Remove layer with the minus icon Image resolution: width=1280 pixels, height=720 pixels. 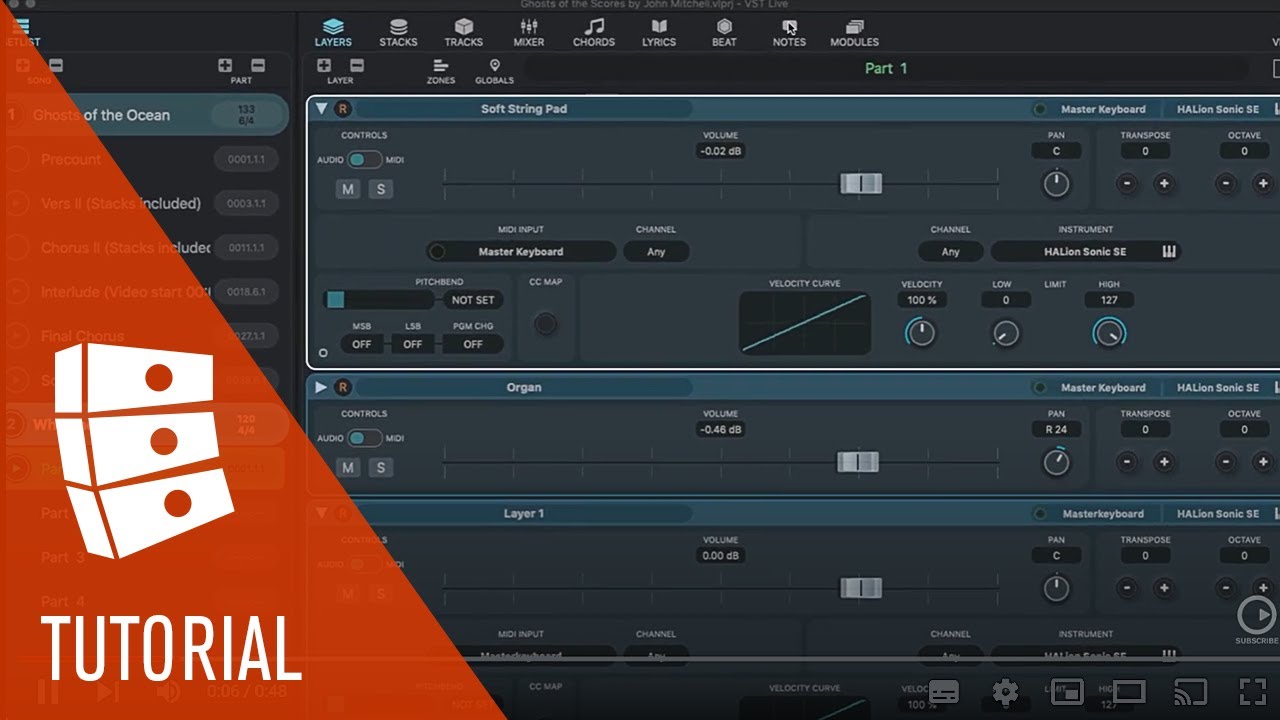click(357, 66)
